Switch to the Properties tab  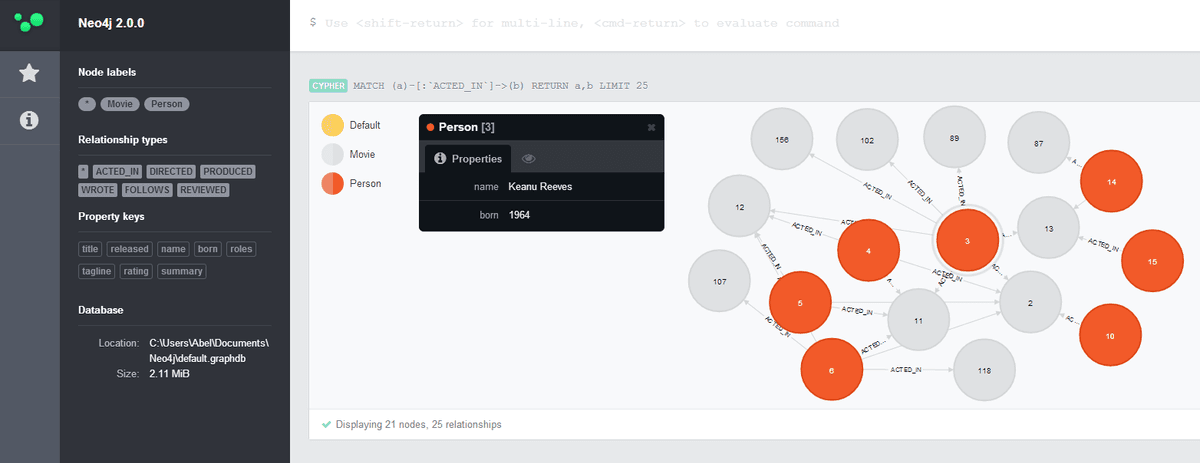click(468, 158)
